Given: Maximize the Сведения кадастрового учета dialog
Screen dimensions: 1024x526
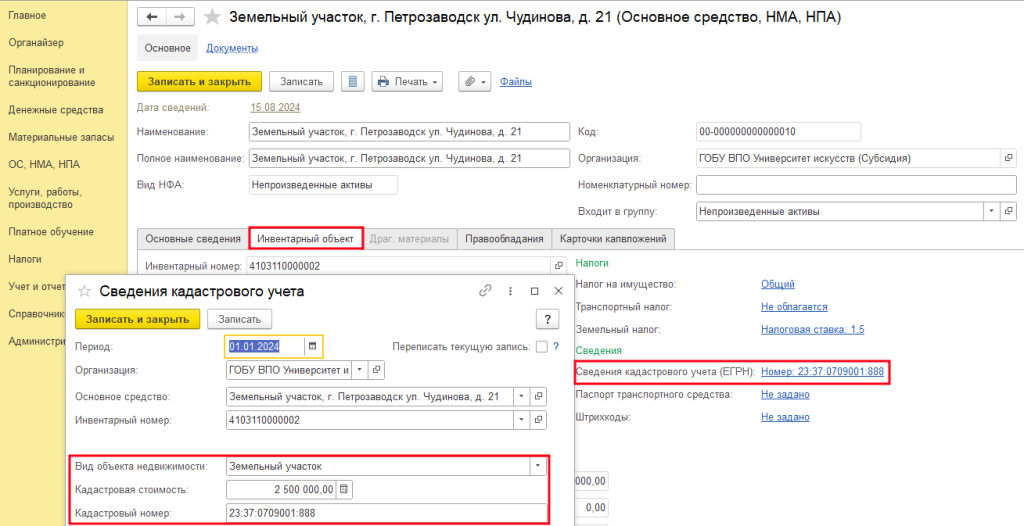Looking at the screenshot, I should click(x=534, y=291).
